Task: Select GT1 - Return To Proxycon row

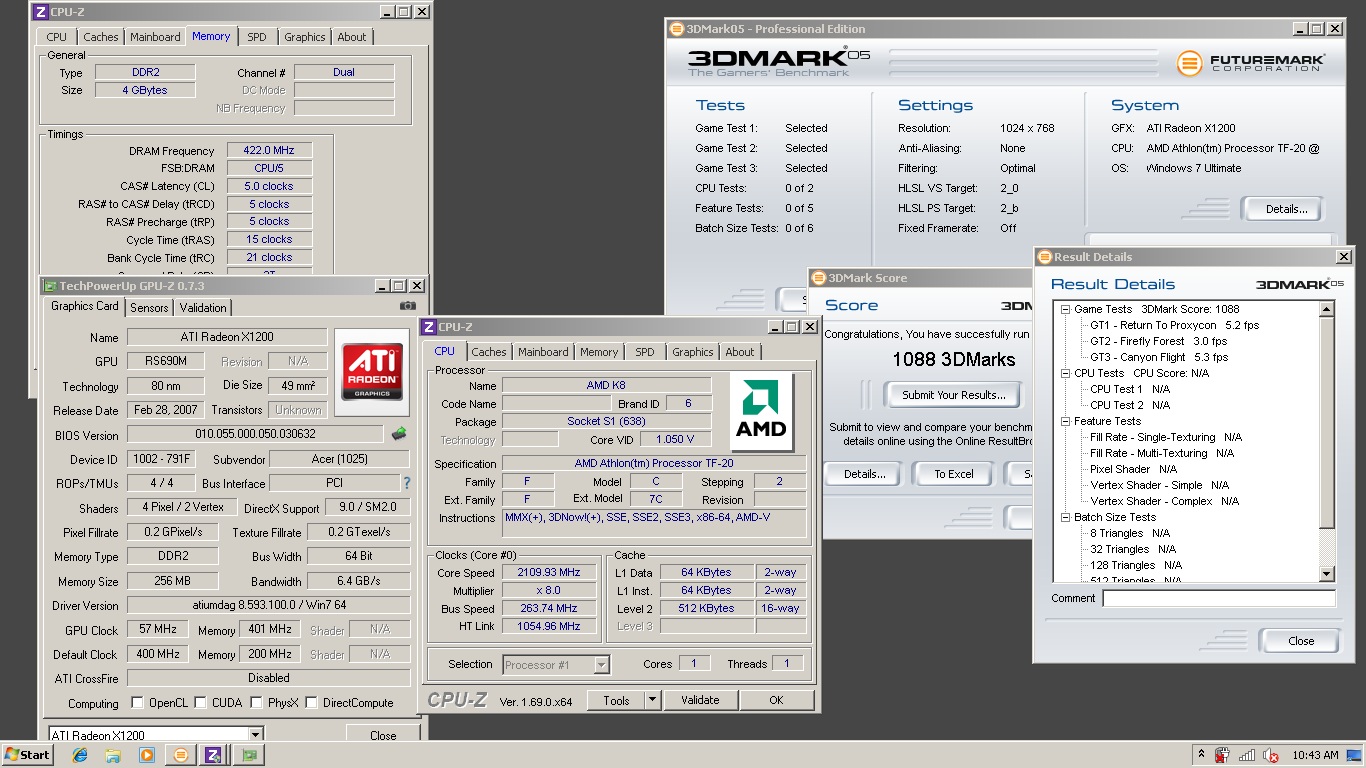Action: coord(1174,325)
